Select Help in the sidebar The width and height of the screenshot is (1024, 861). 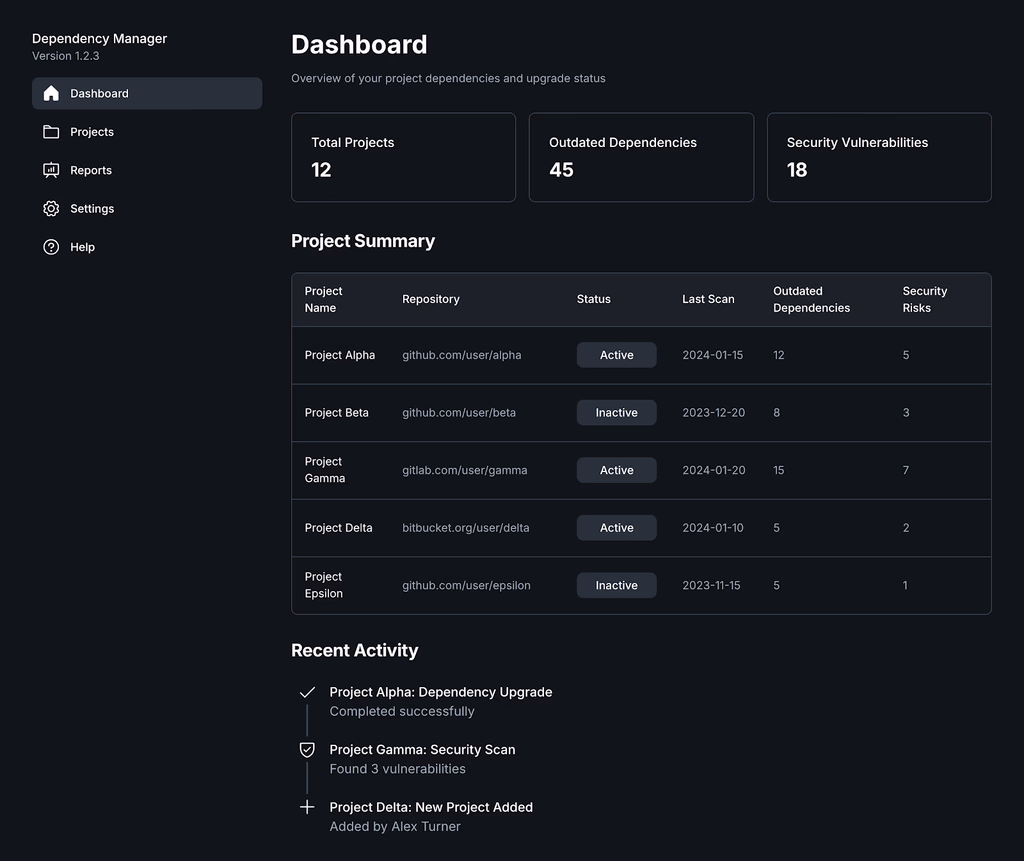point(147,247)
